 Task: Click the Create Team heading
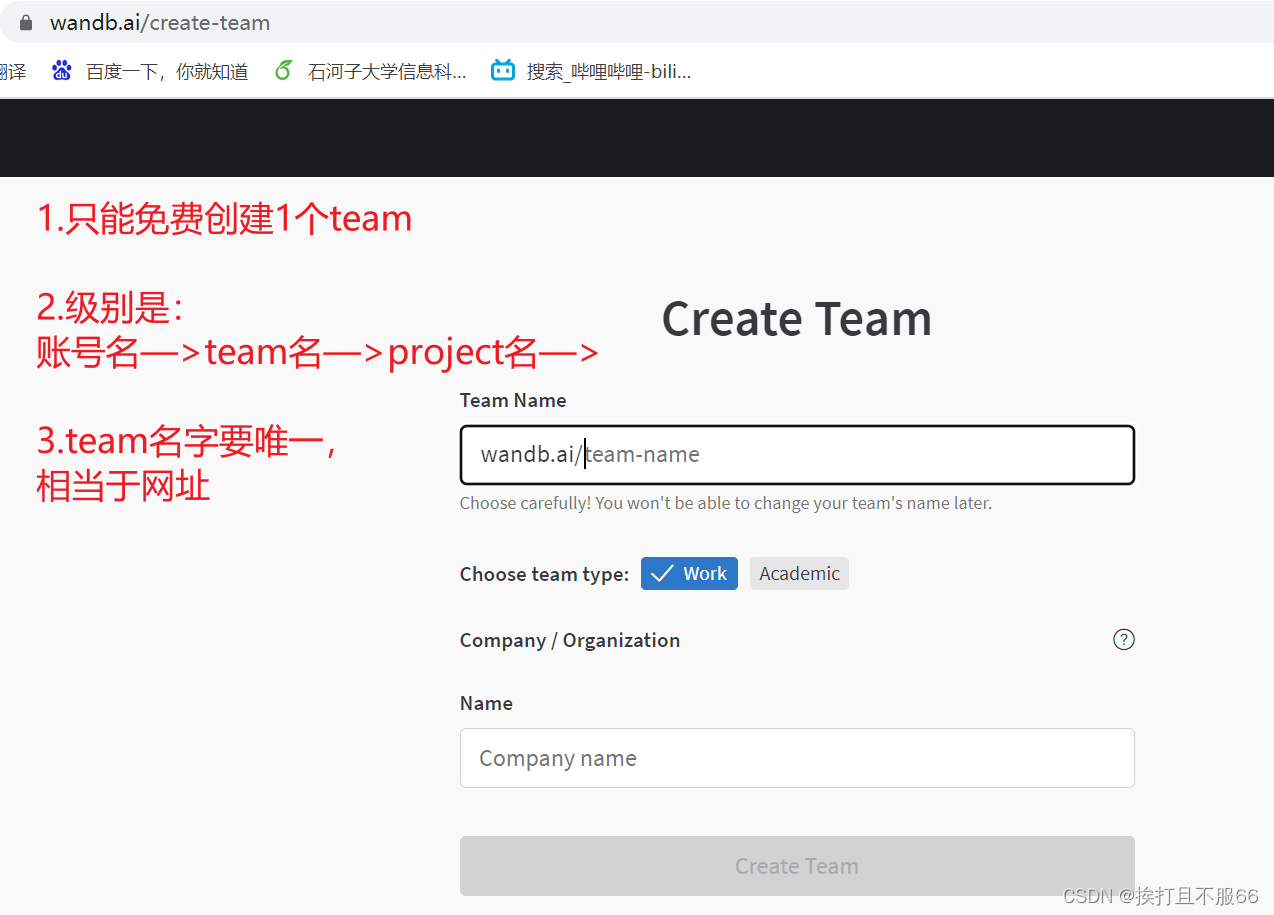(797, 319)
